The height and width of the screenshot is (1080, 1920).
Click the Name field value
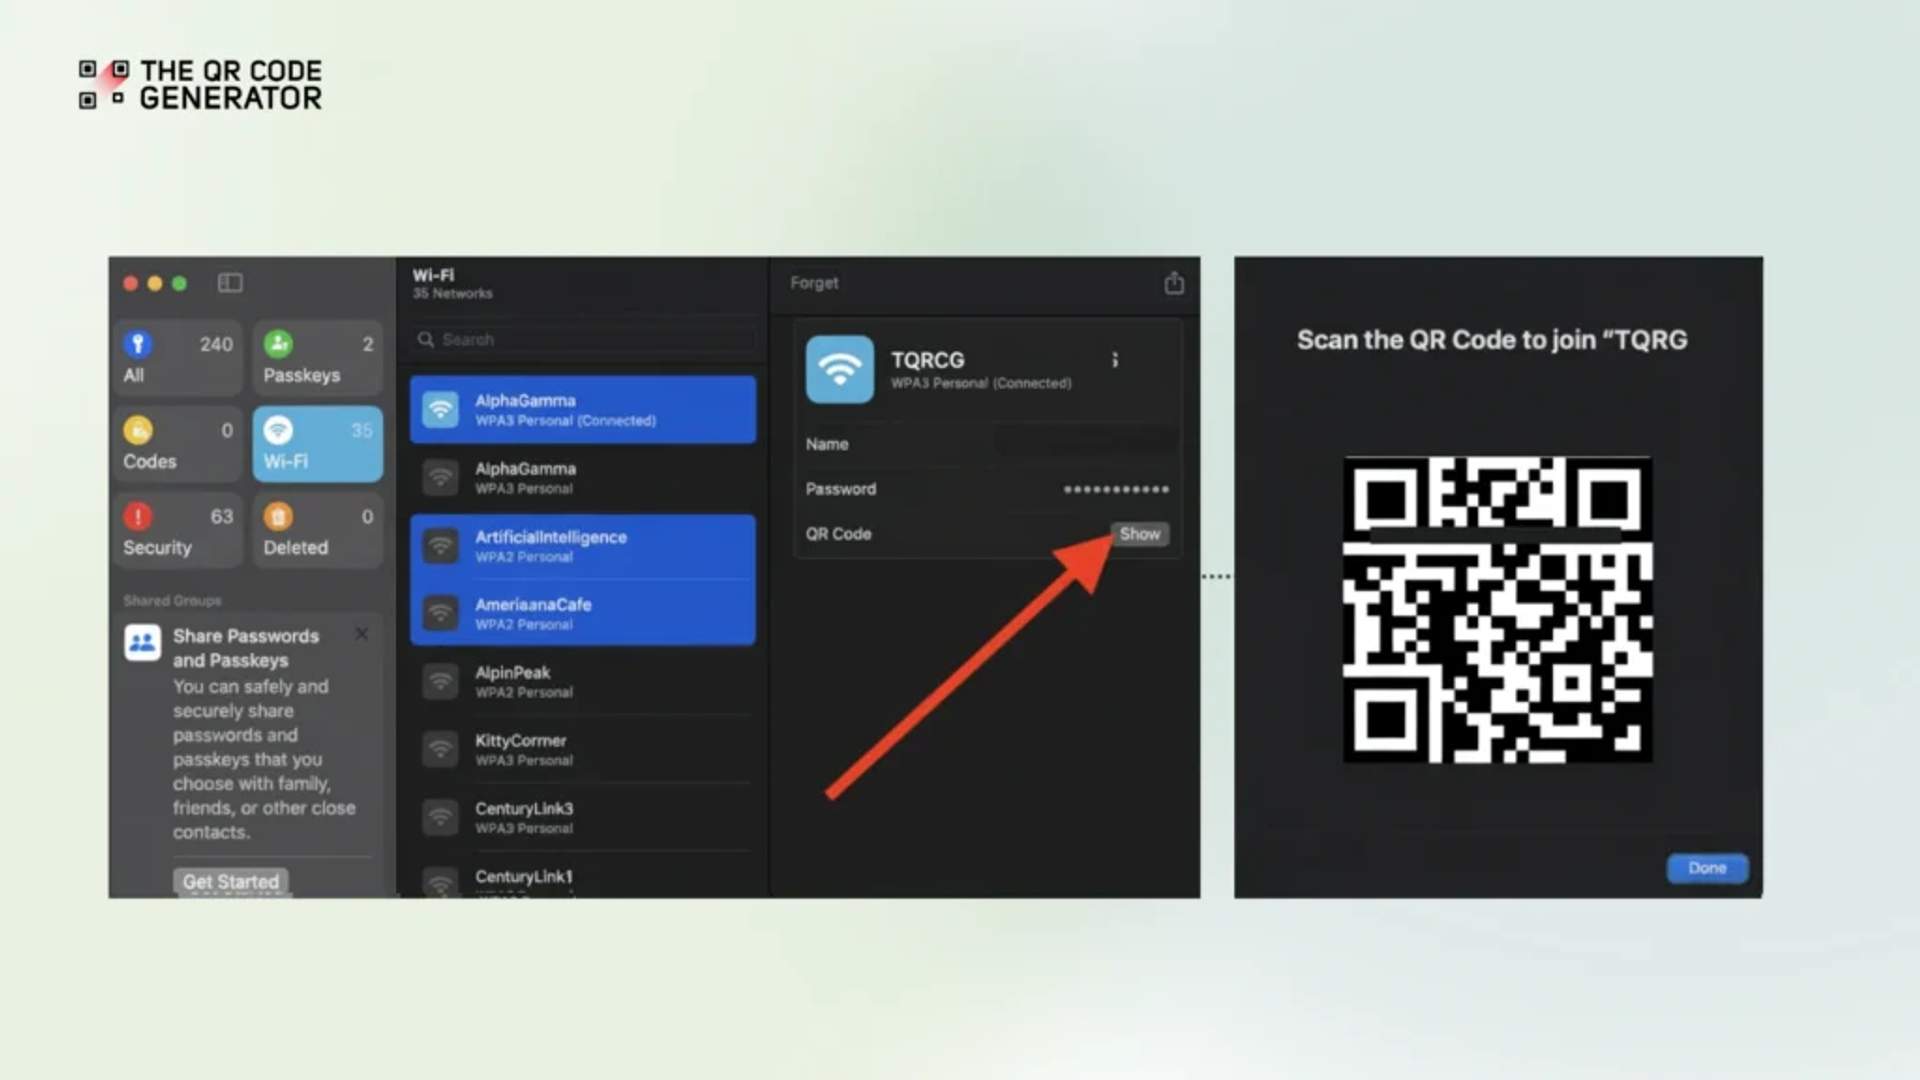[x=1085, y=443]
